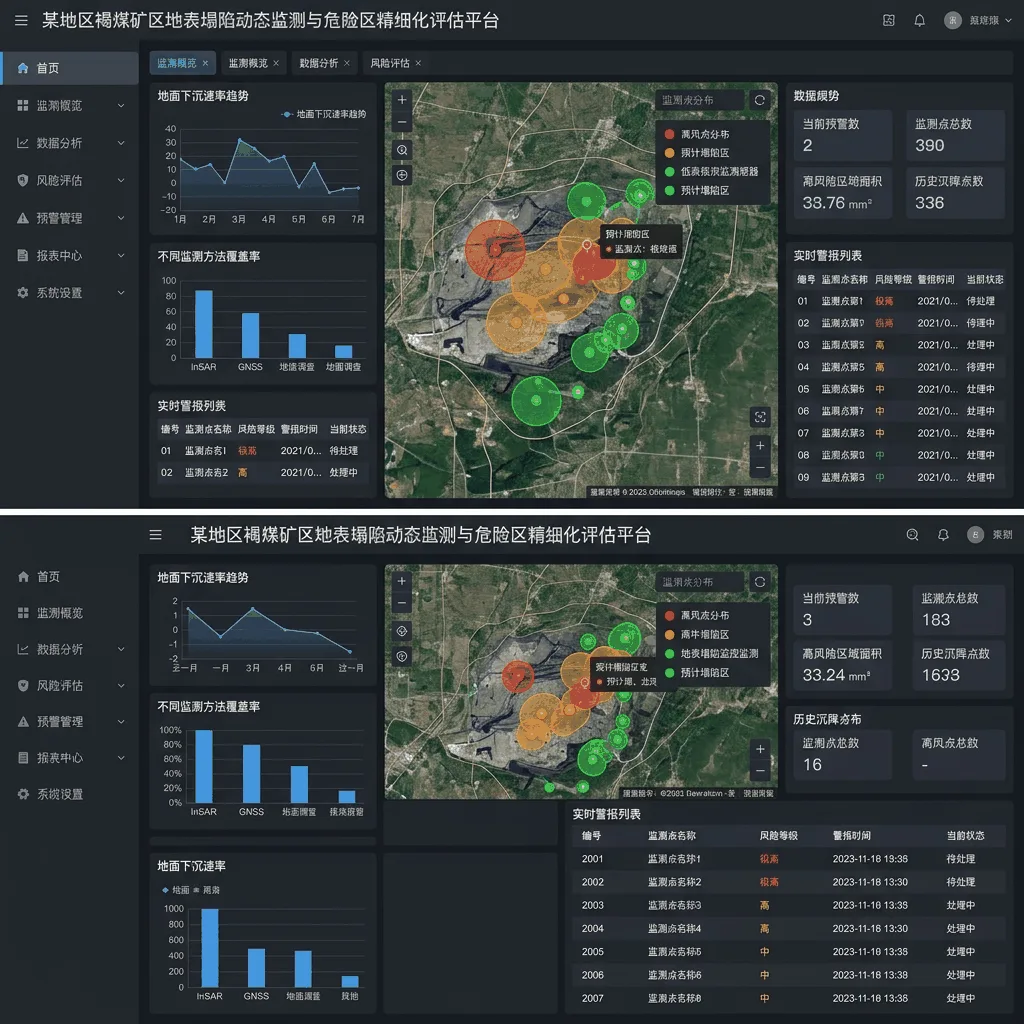Click the magnifier zoom tool on upper map

click(402, 150)
